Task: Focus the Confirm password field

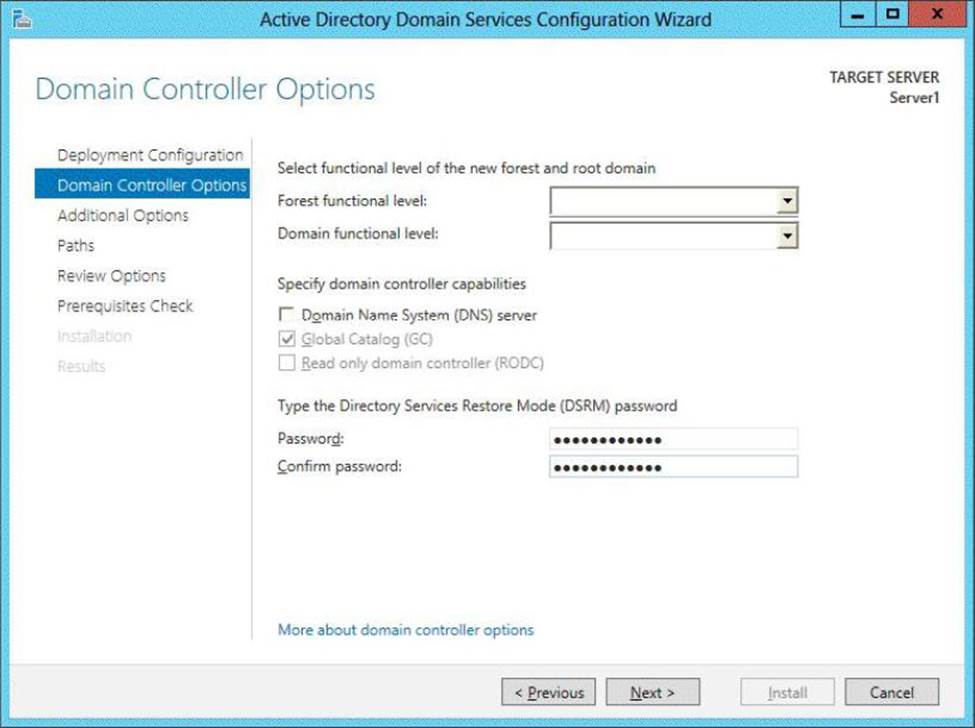Action: (x=673, y=467)
